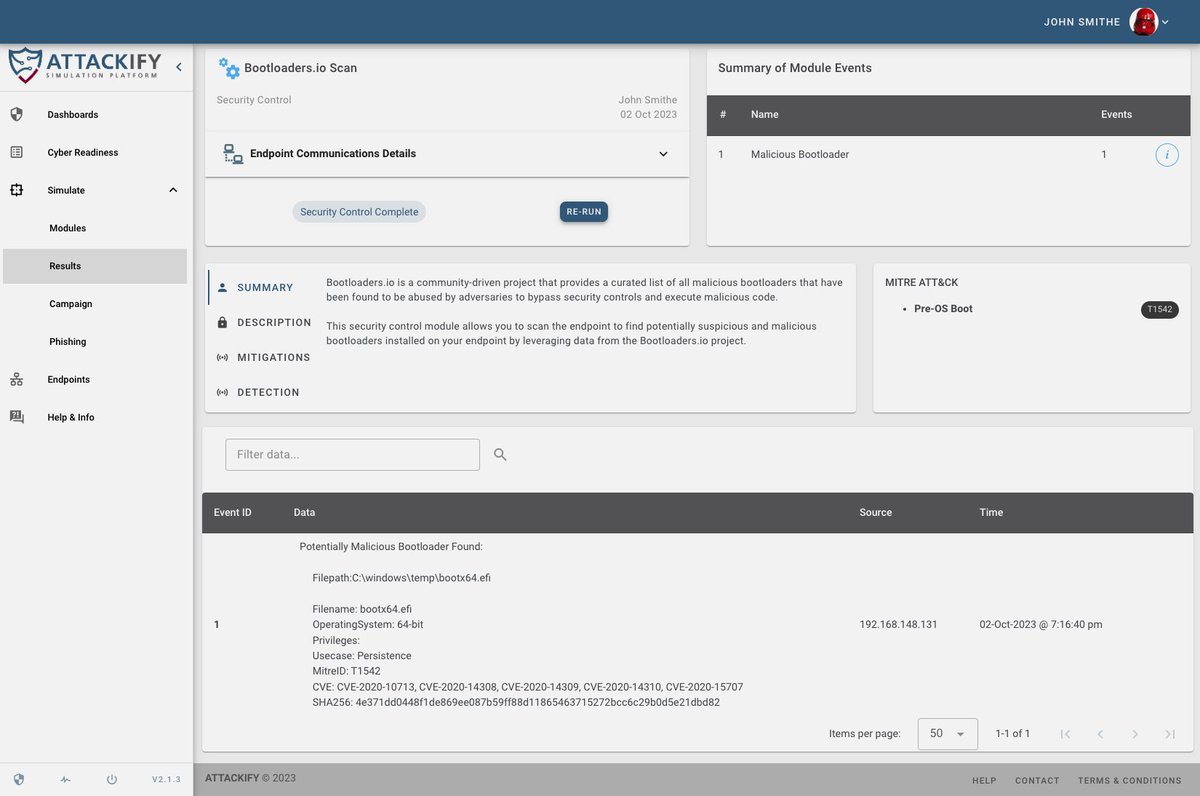Click the Cyber Readiness list icon
This screenshot has width=1200, height=796.
pos(16,153)
